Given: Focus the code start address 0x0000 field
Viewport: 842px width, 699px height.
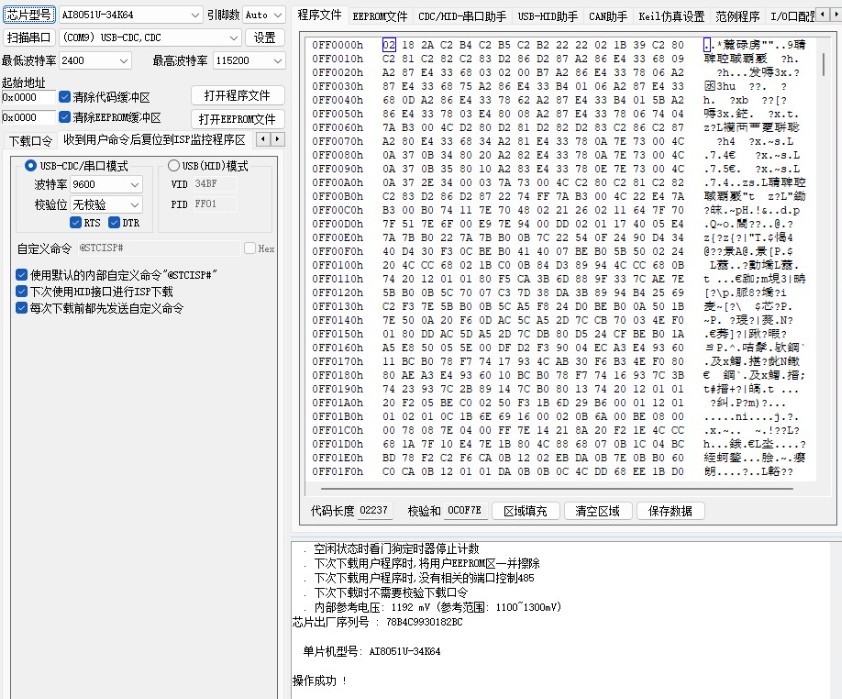Looking at the screenshot, I should click(28, 97).
